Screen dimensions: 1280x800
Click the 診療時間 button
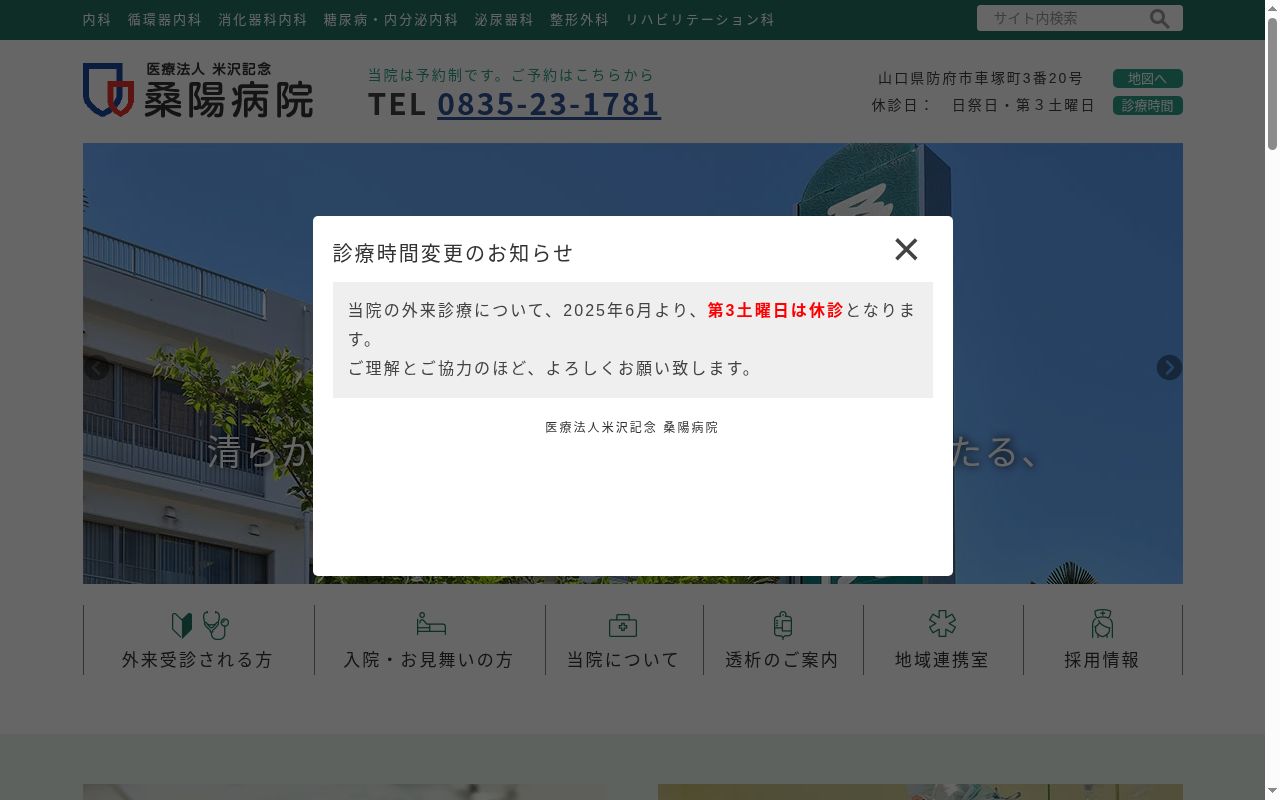tap(1147, 105)
